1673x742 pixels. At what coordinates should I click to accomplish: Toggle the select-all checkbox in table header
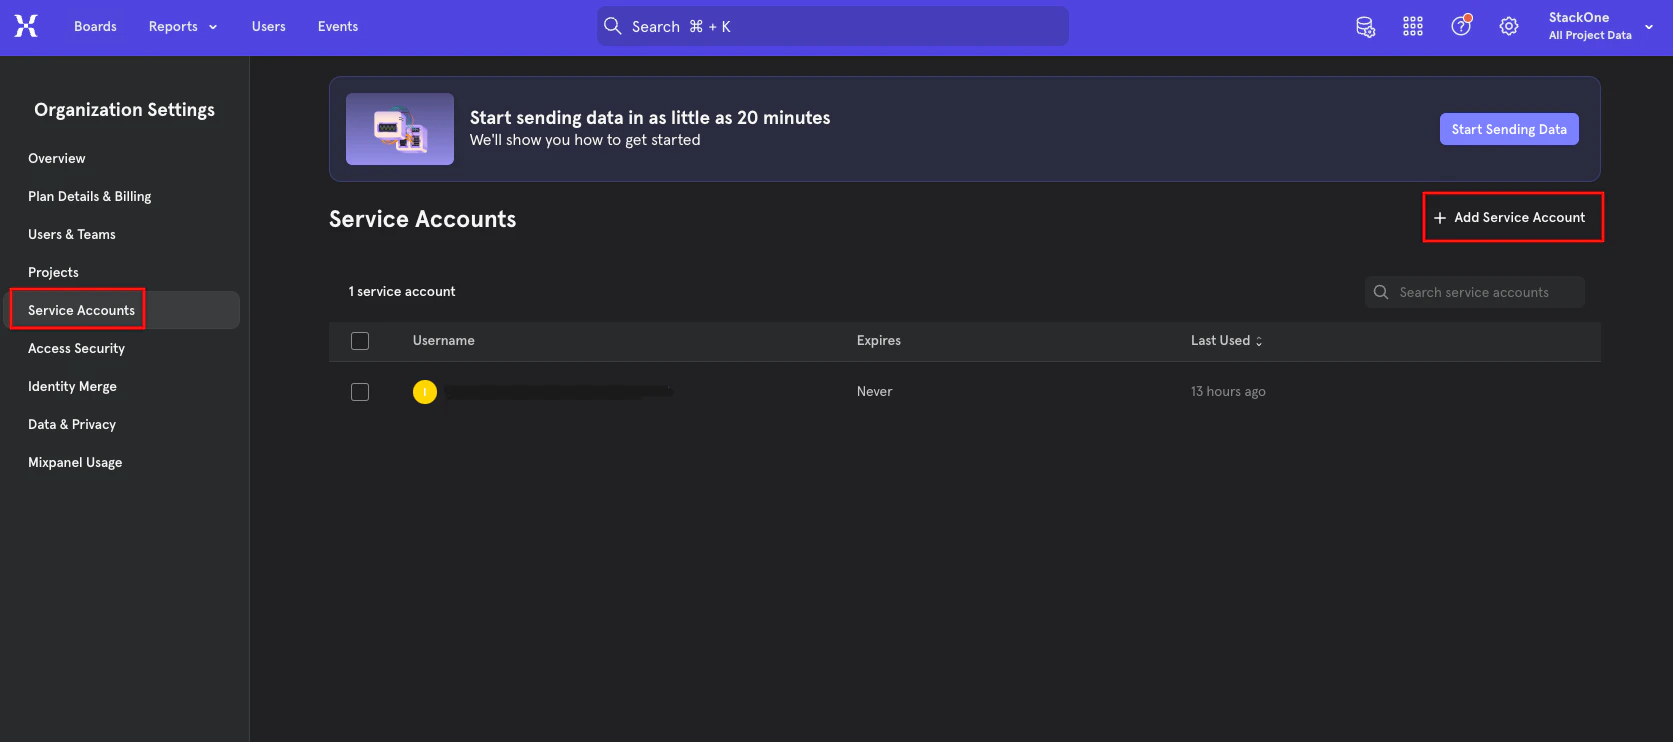point(360,341)
